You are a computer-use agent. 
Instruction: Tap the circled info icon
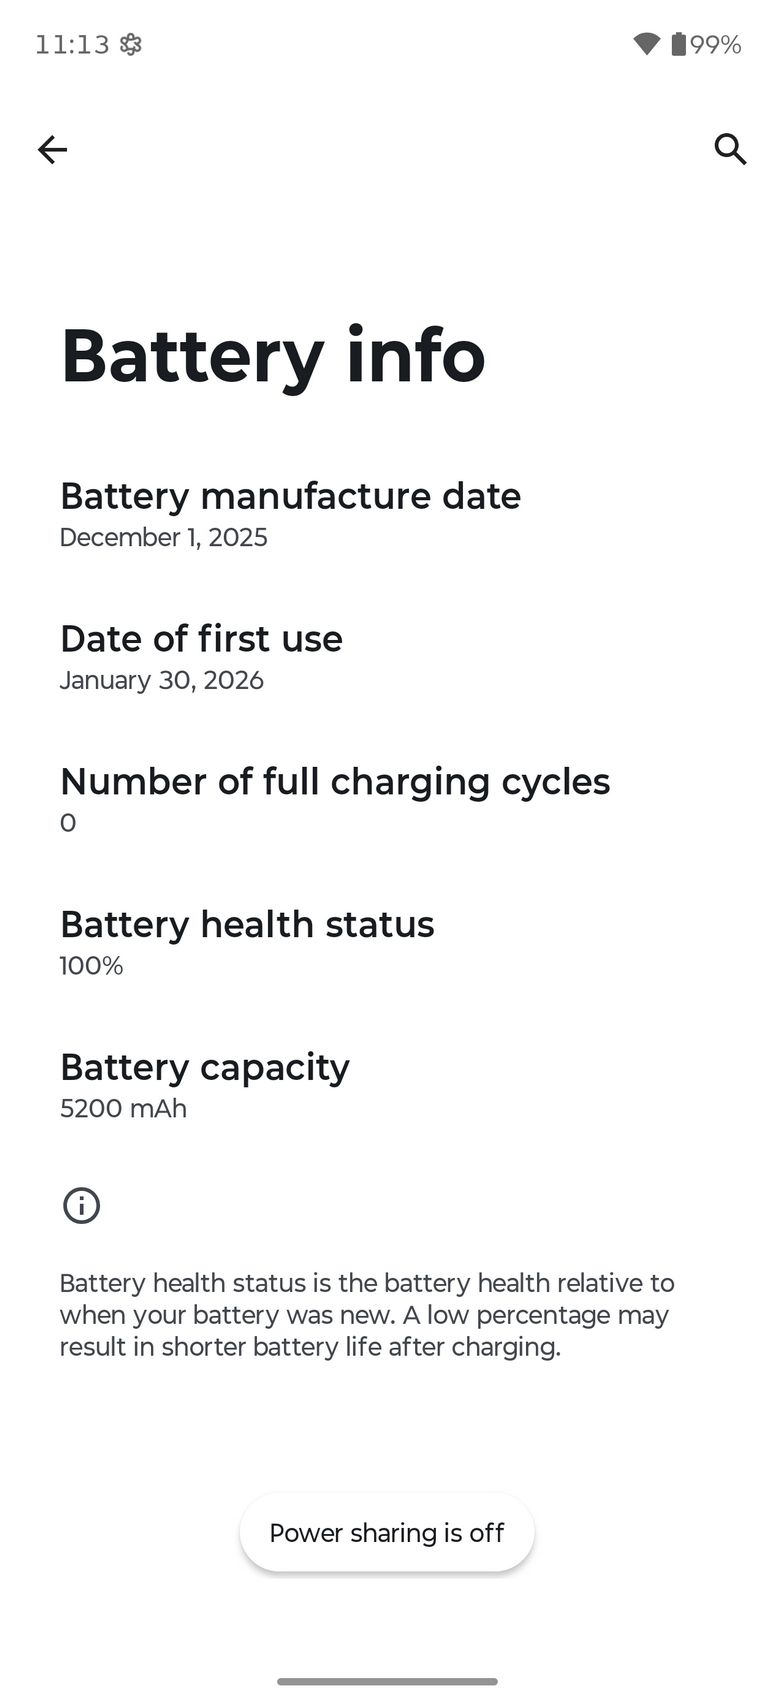pos(81,1205)
